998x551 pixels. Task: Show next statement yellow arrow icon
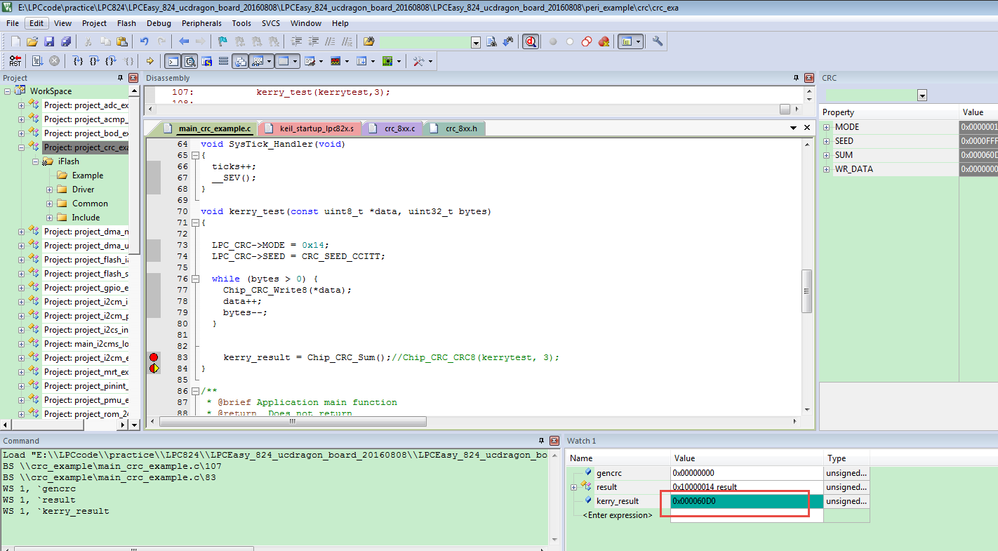click(x=150, y=61)
